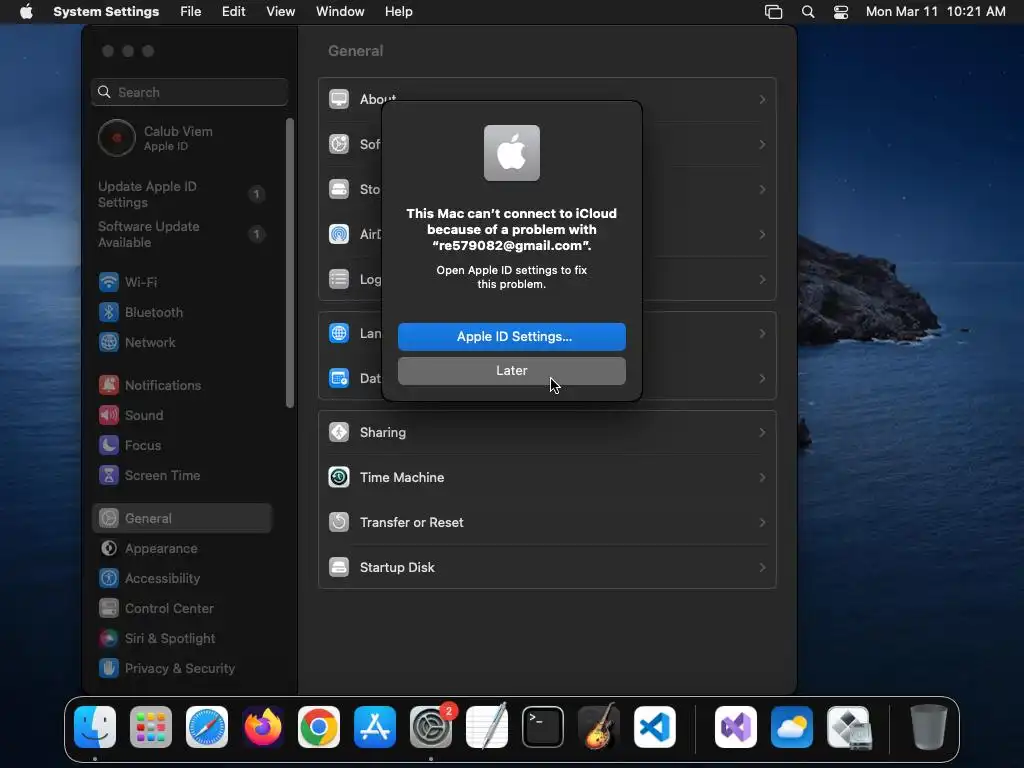Open Boot Camp Assistant from Dock
Image resolution: width=1024 pixels, height=768 pixels.
(848, 727)
